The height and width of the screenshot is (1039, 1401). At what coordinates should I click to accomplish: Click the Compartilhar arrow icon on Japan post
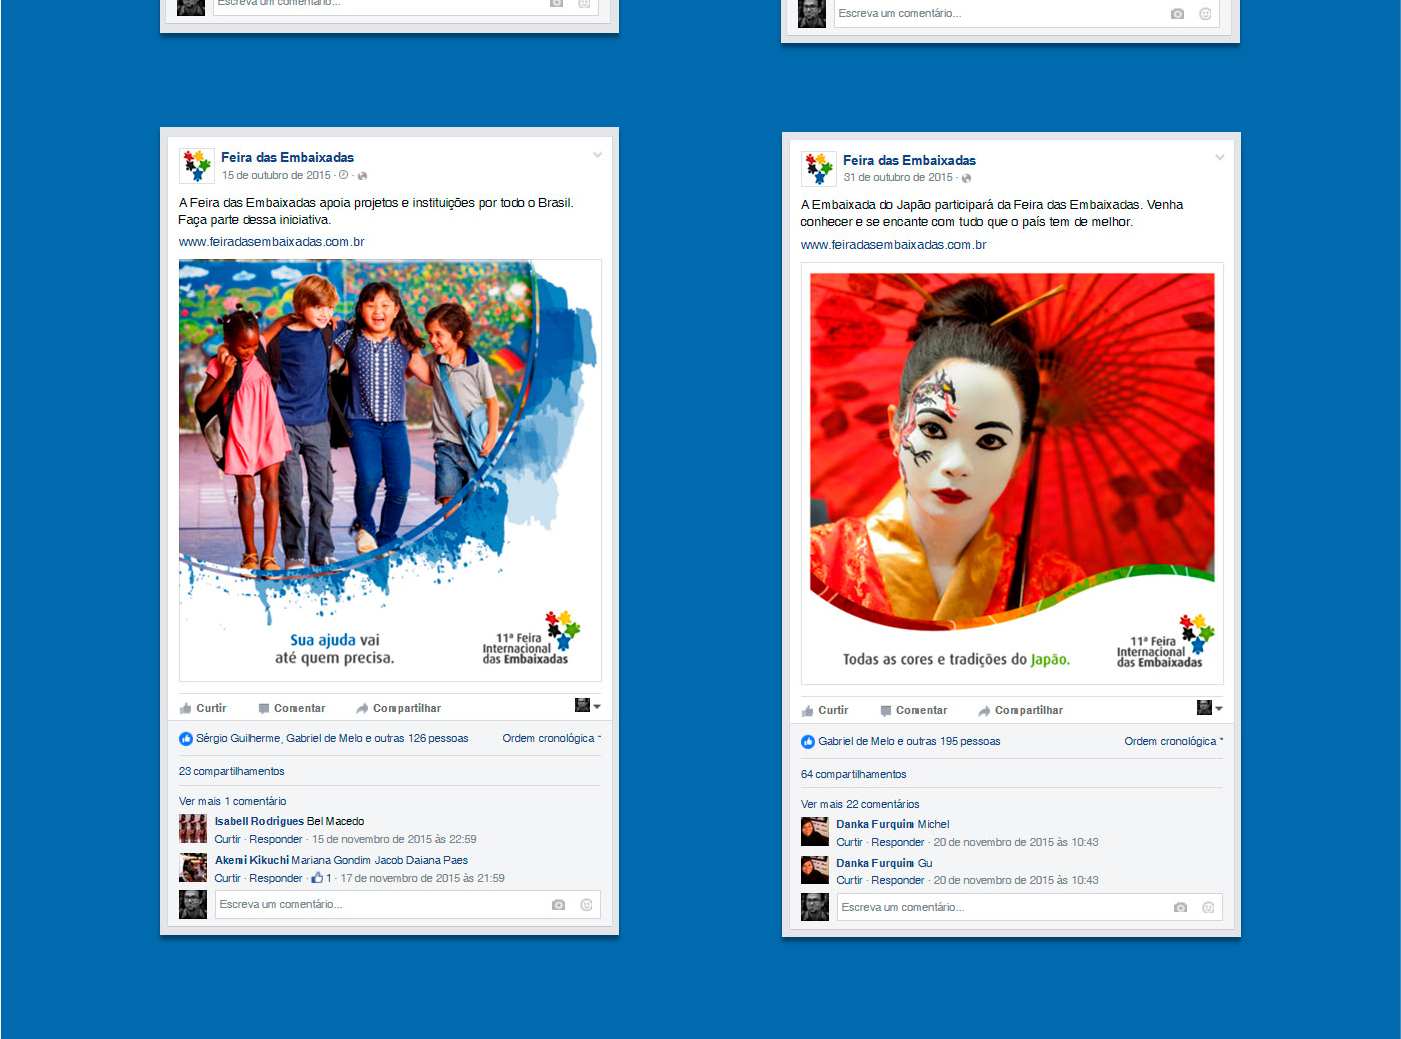tap(984, 711)
